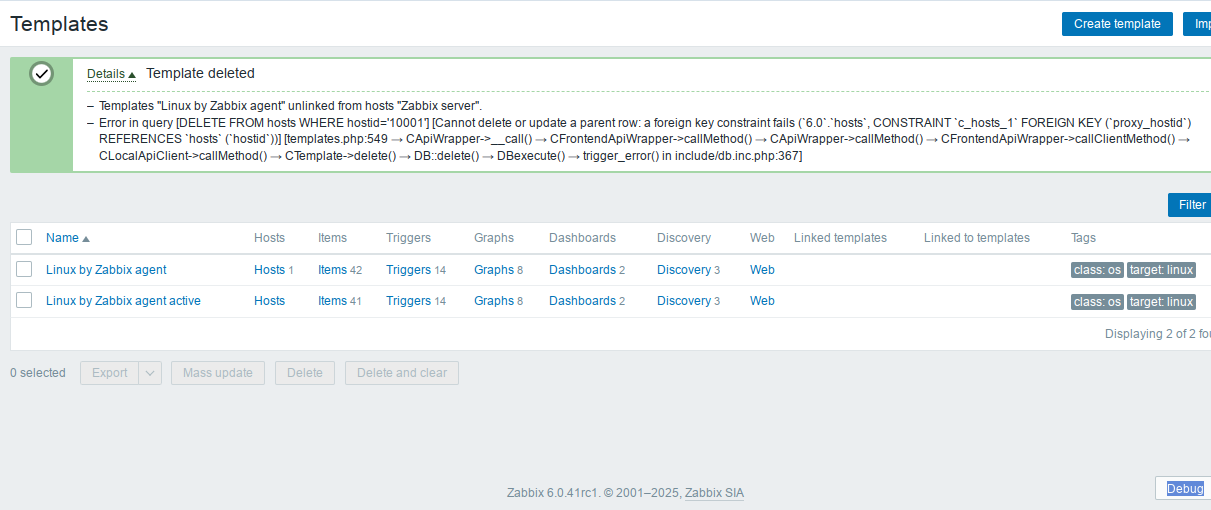
Task: Open the Zabbix SIA footer link
Action: click(714, 493)
